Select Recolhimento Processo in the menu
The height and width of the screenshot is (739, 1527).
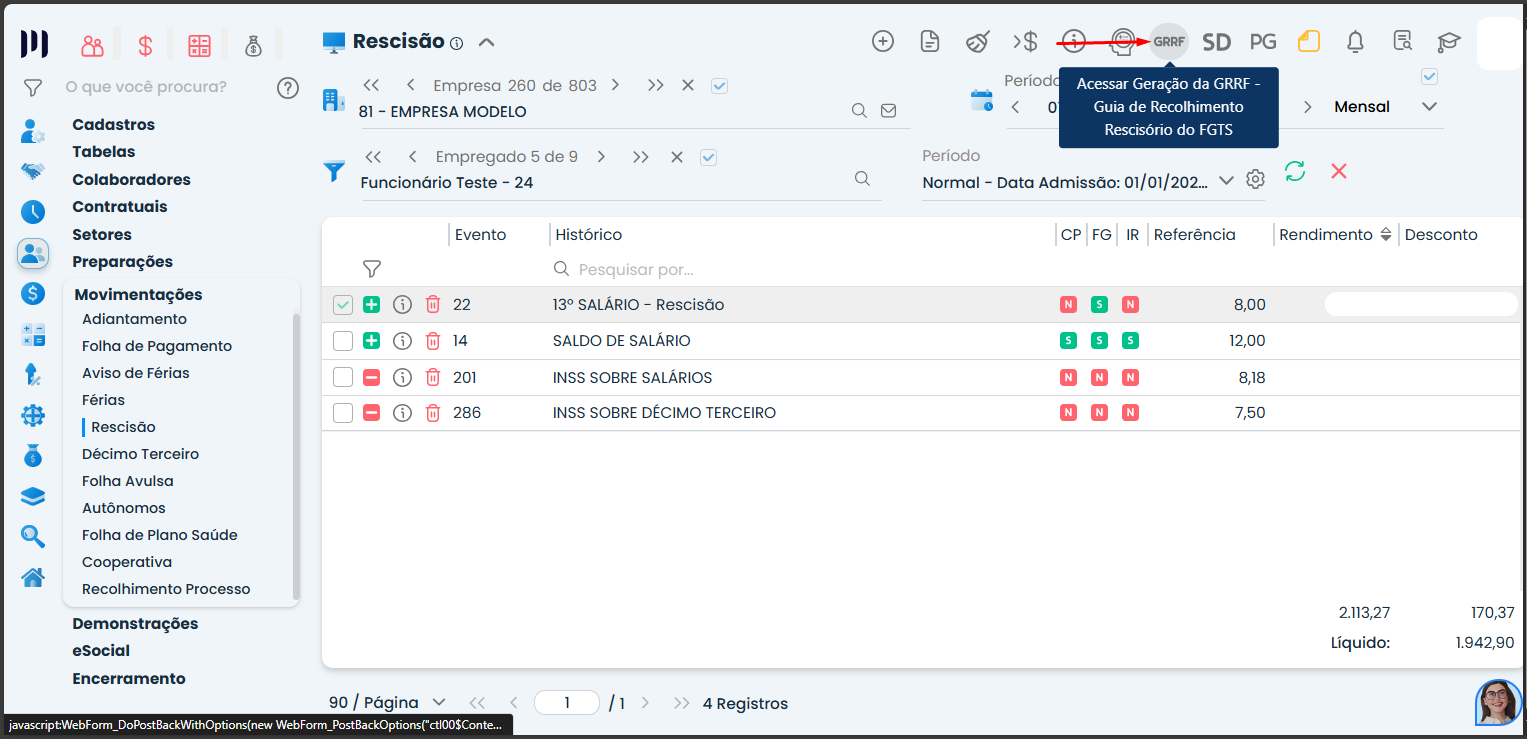(x=166, y=589)
